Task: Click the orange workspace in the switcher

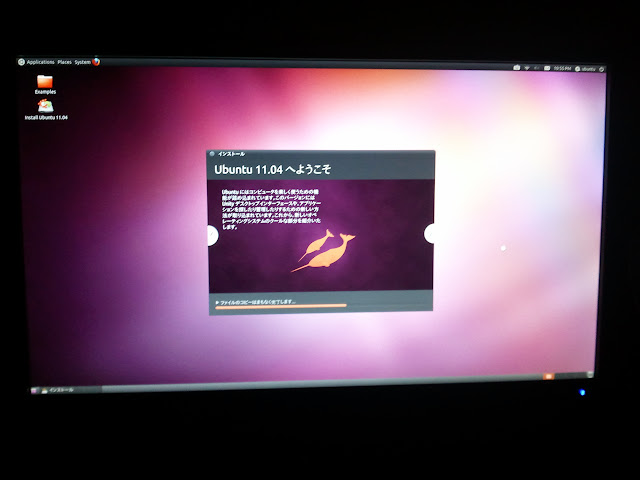Action: pyautogui.click(x=548, y=376)
